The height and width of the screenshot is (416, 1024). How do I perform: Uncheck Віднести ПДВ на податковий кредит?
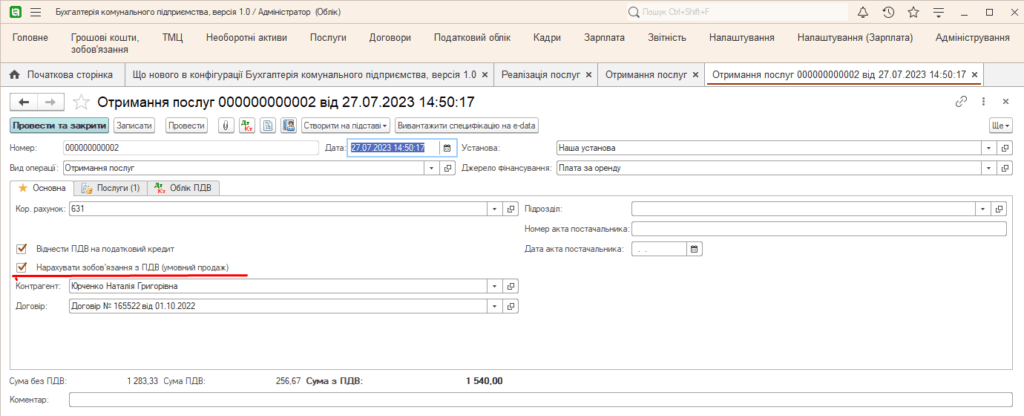click(x=22, y=248)
